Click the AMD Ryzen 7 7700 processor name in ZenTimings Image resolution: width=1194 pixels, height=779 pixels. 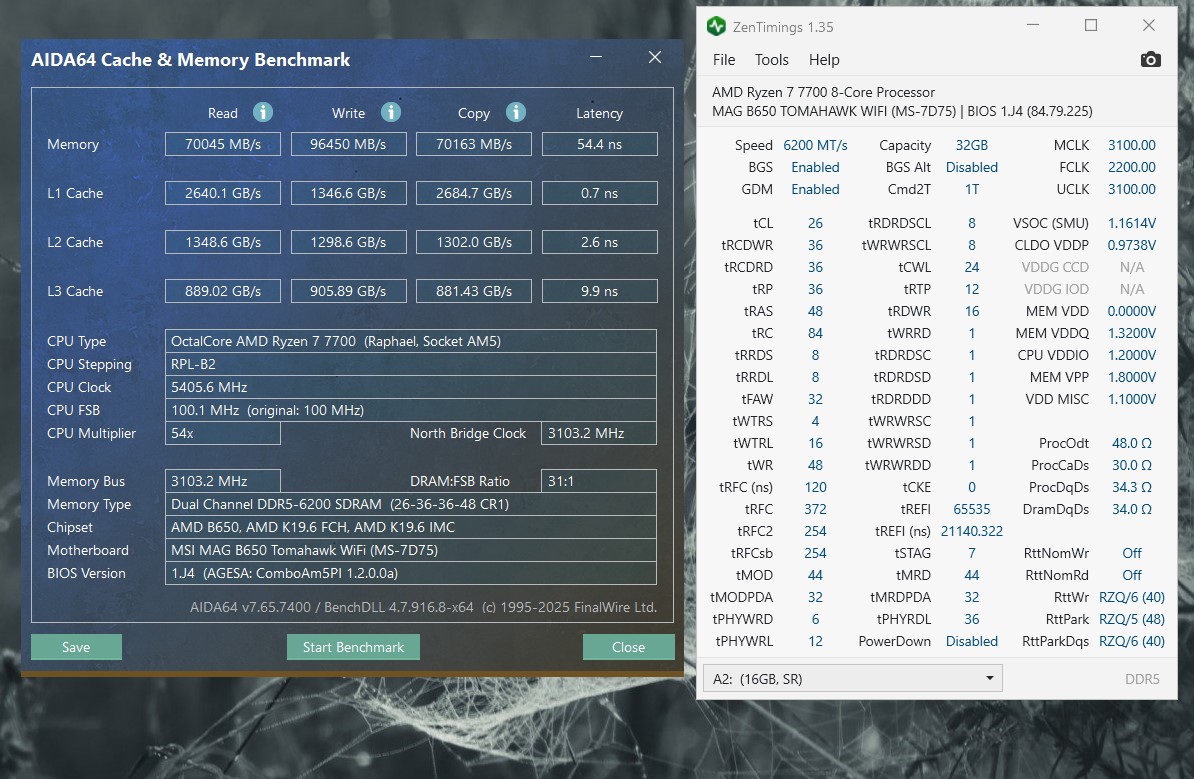pyautogui.click(x=823, y=92)
